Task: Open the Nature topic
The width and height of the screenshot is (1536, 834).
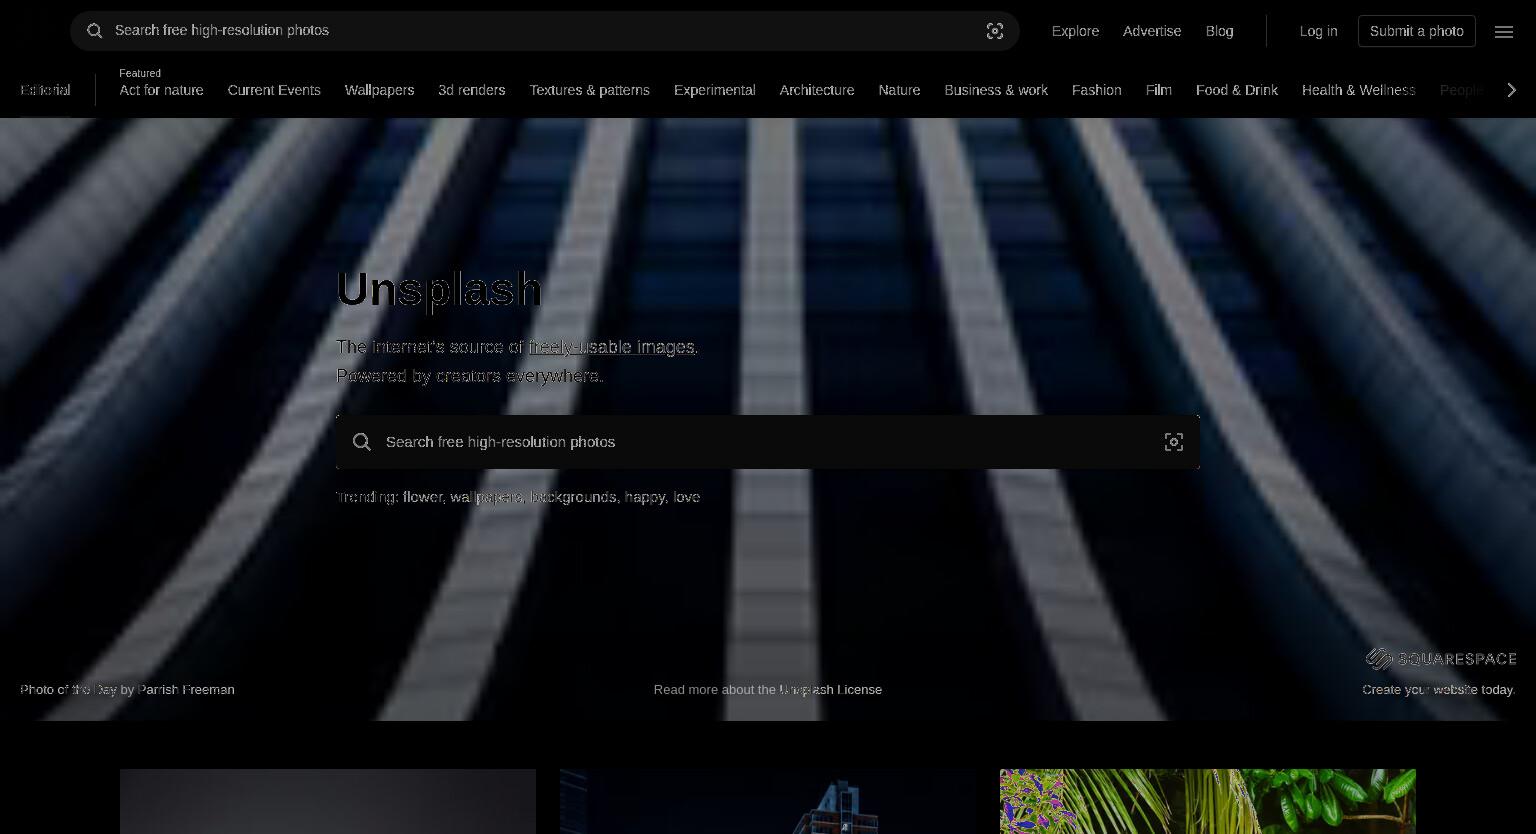Action: pyautogui.click(x=899, y=90)
